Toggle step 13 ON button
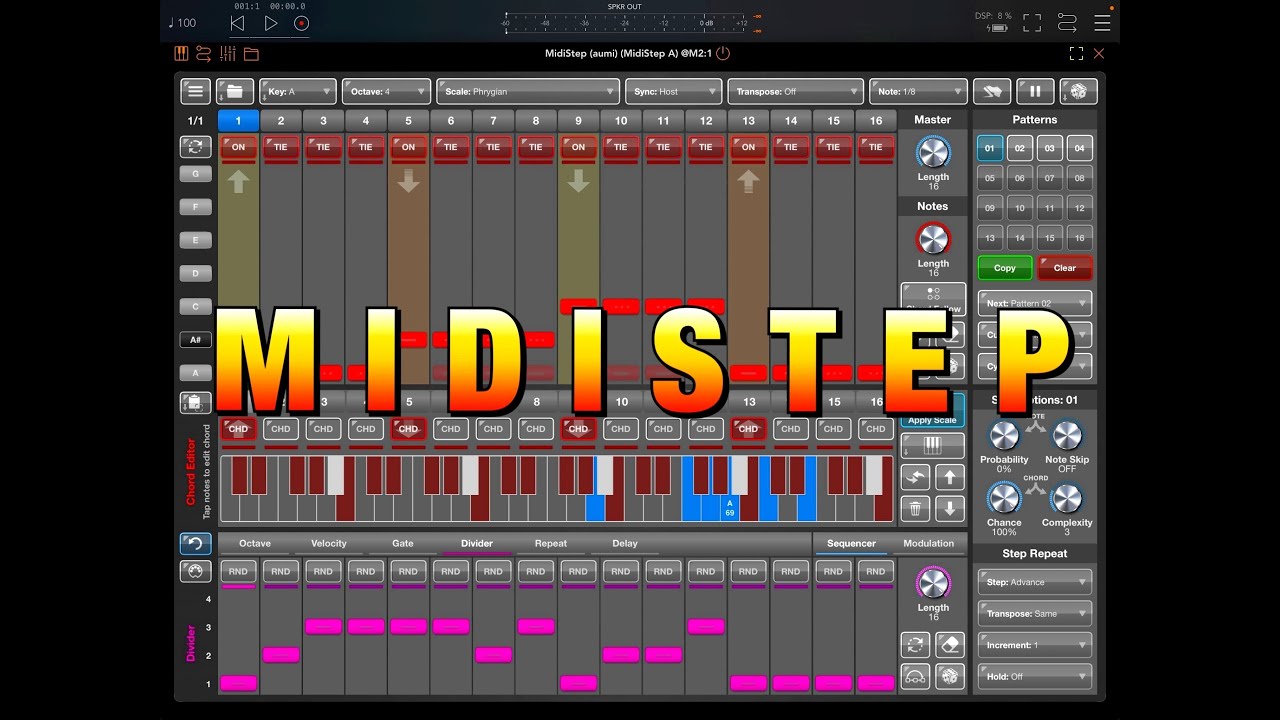Viewport: 1280px width, 720px height. [748, 147]
